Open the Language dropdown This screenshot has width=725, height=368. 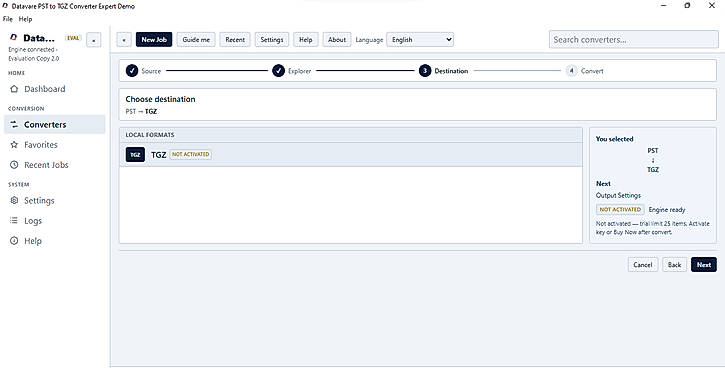coord(420,40)
